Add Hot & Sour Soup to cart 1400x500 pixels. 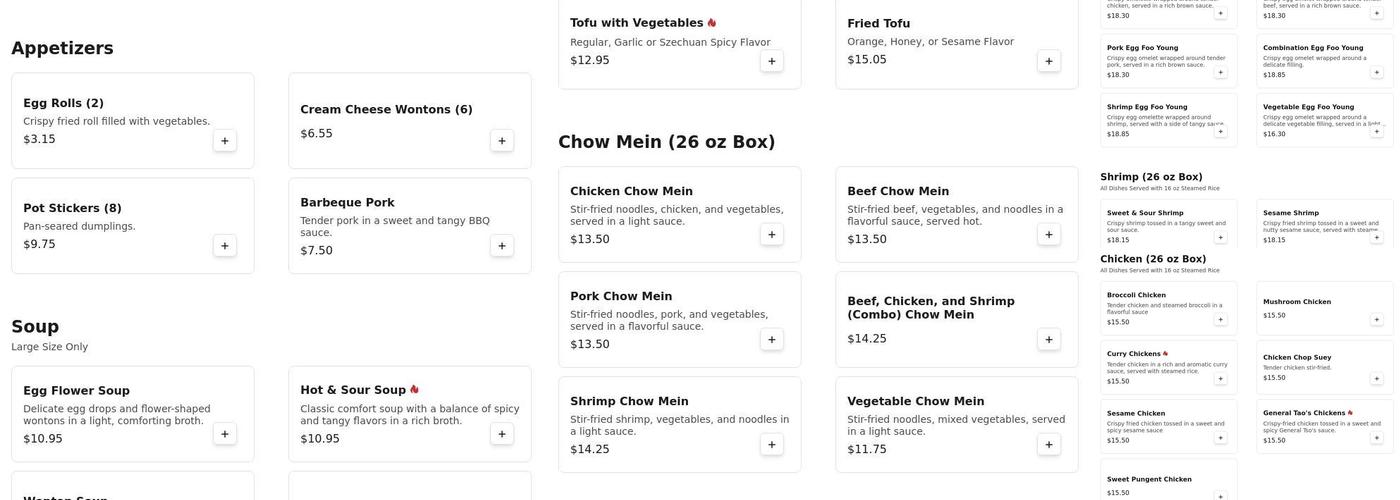(x=501, y=434)
